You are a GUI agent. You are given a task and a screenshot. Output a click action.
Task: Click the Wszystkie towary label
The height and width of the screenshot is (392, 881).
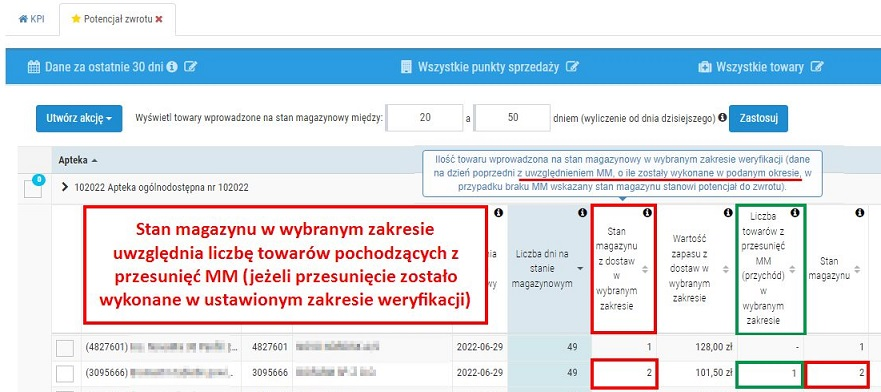tap(760, 67)
